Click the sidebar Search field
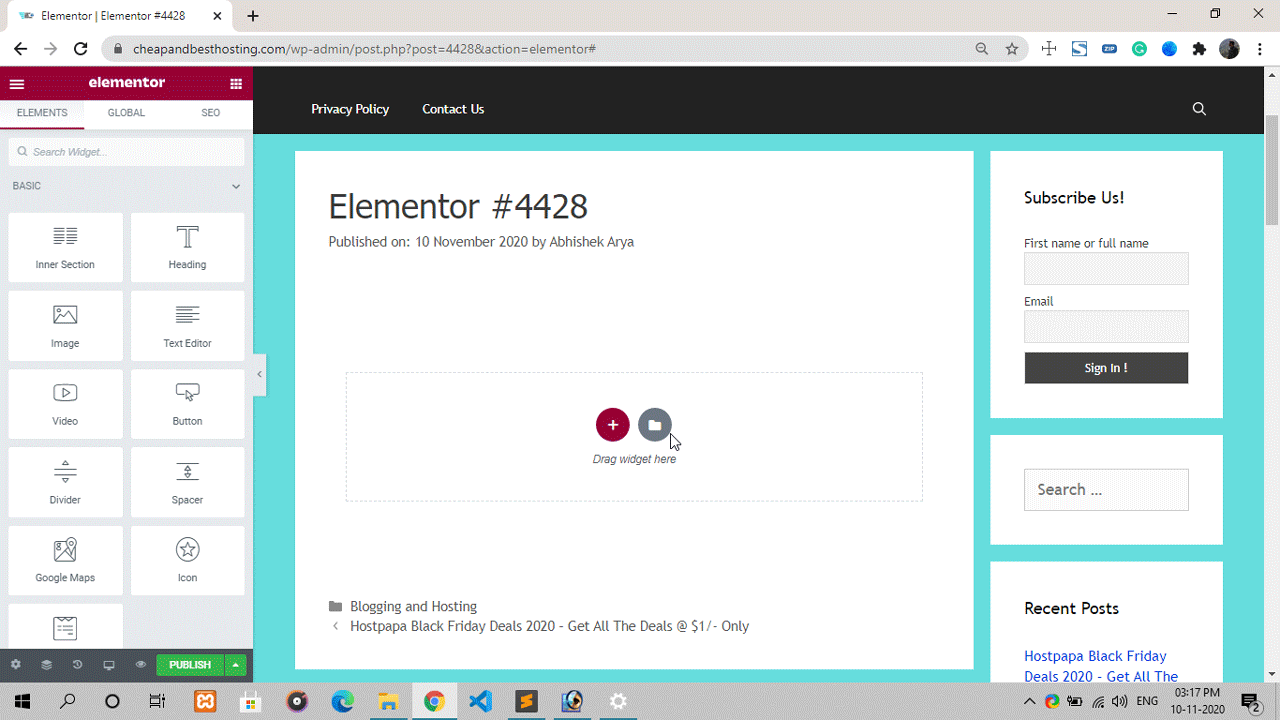 [x=1106, y=490]
